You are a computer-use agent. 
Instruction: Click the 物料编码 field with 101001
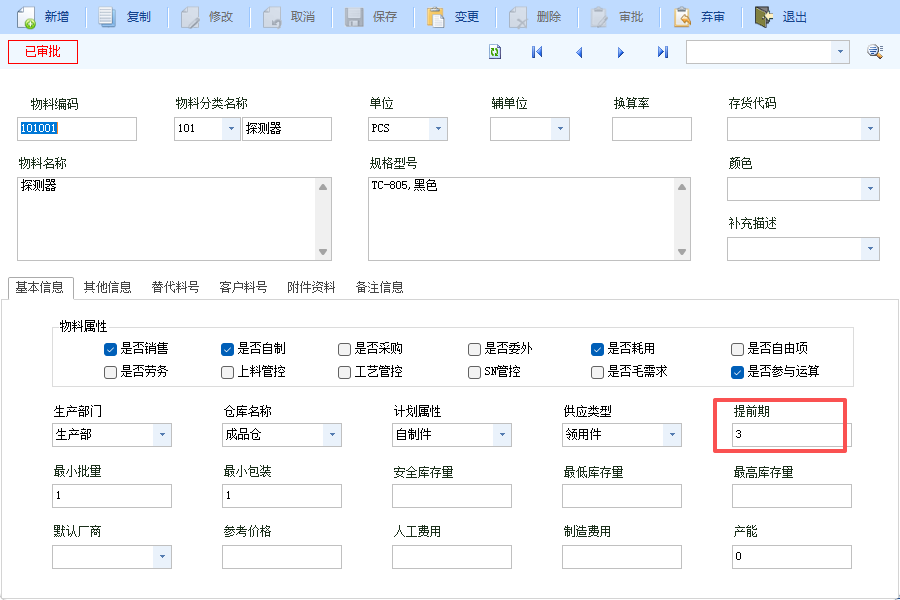click(77, 129)
